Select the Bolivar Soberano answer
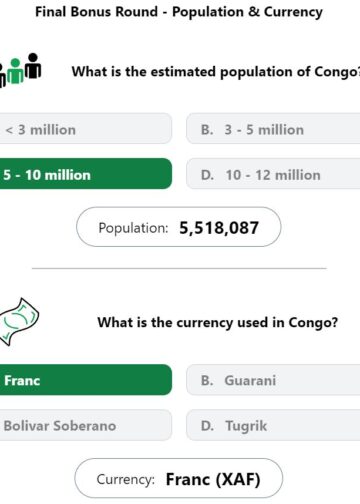 86,425
